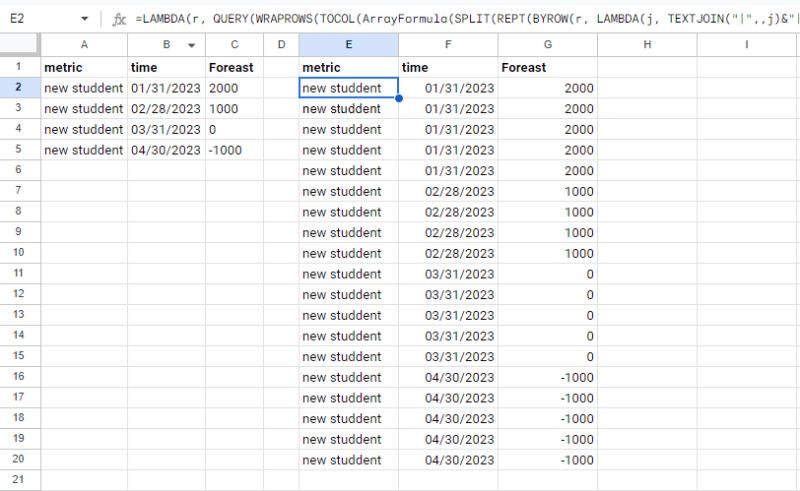Select row 10 header
The height and width of the screenshot is (491, 800).
point(18,252)
